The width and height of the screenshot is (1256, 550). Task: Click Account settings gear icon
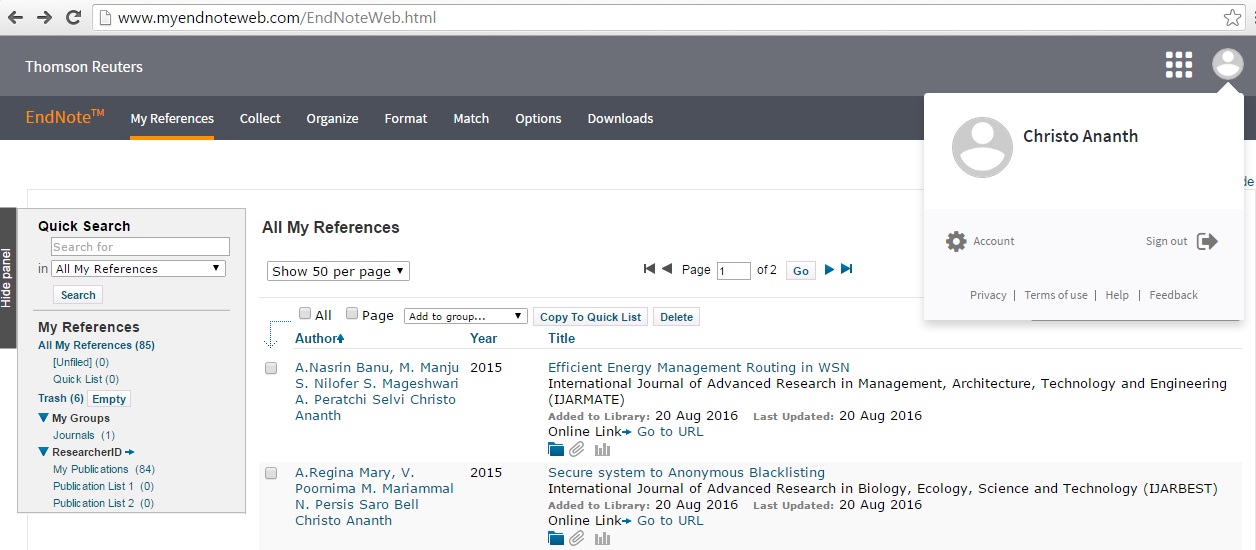(956, 241)
